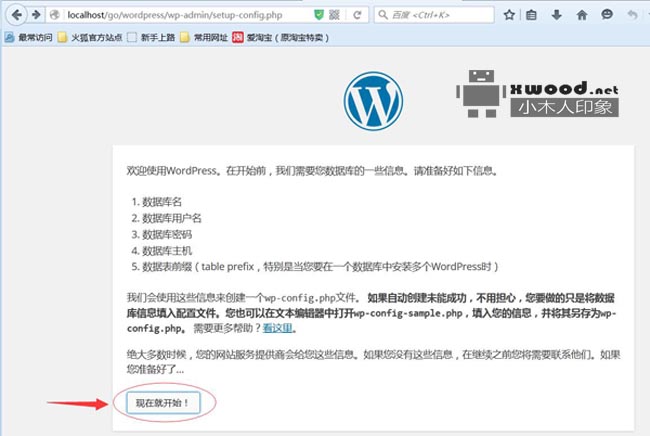Go back with the browser back arrow
Image resolution: width=650 pixels, height=436 pixels.
(16, 15)
